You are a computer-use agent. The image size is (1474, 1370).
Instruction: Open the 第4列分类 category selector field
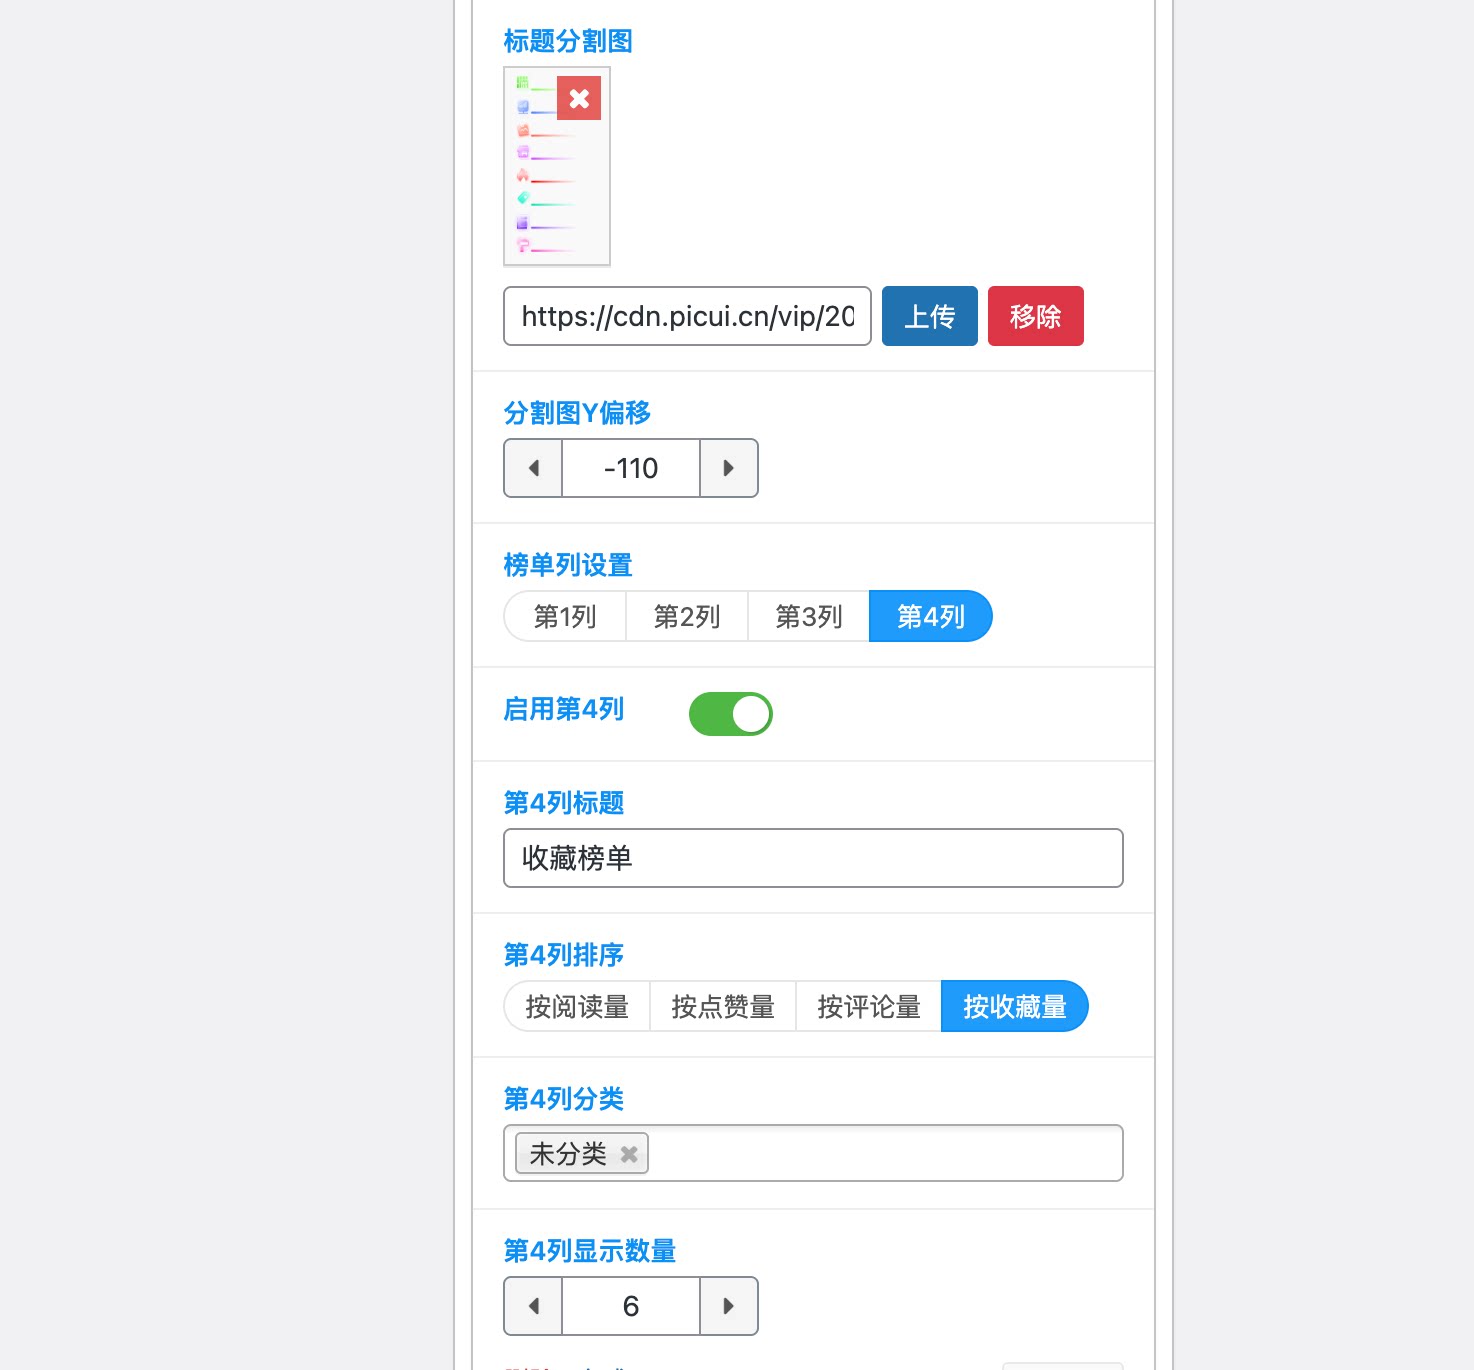coord(880,1153)
